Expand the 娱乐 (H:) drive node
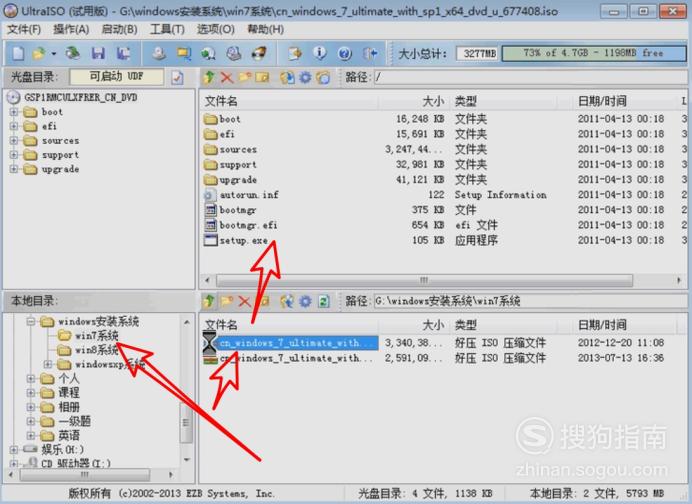Screen dimensions: 692x504 [x=14, y=449]
